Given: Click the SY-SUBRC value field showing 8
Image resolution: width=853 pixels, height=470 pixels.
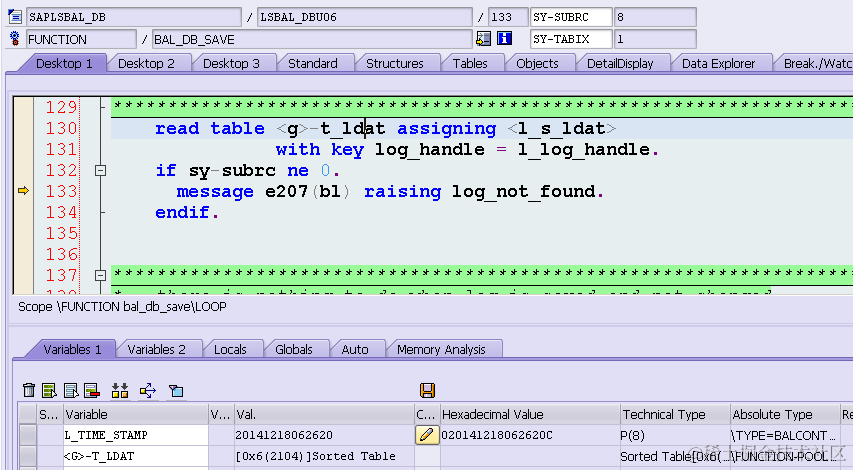Looking at the screenshot, I should pyautogui.click(x=655, y=17).
